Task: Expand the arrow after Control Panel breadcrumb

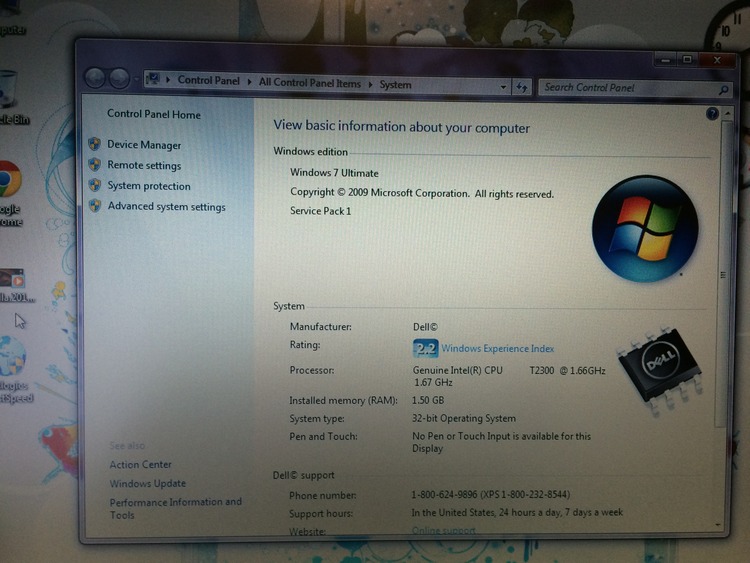Action: pyautogui.click(x=249, y=82)
